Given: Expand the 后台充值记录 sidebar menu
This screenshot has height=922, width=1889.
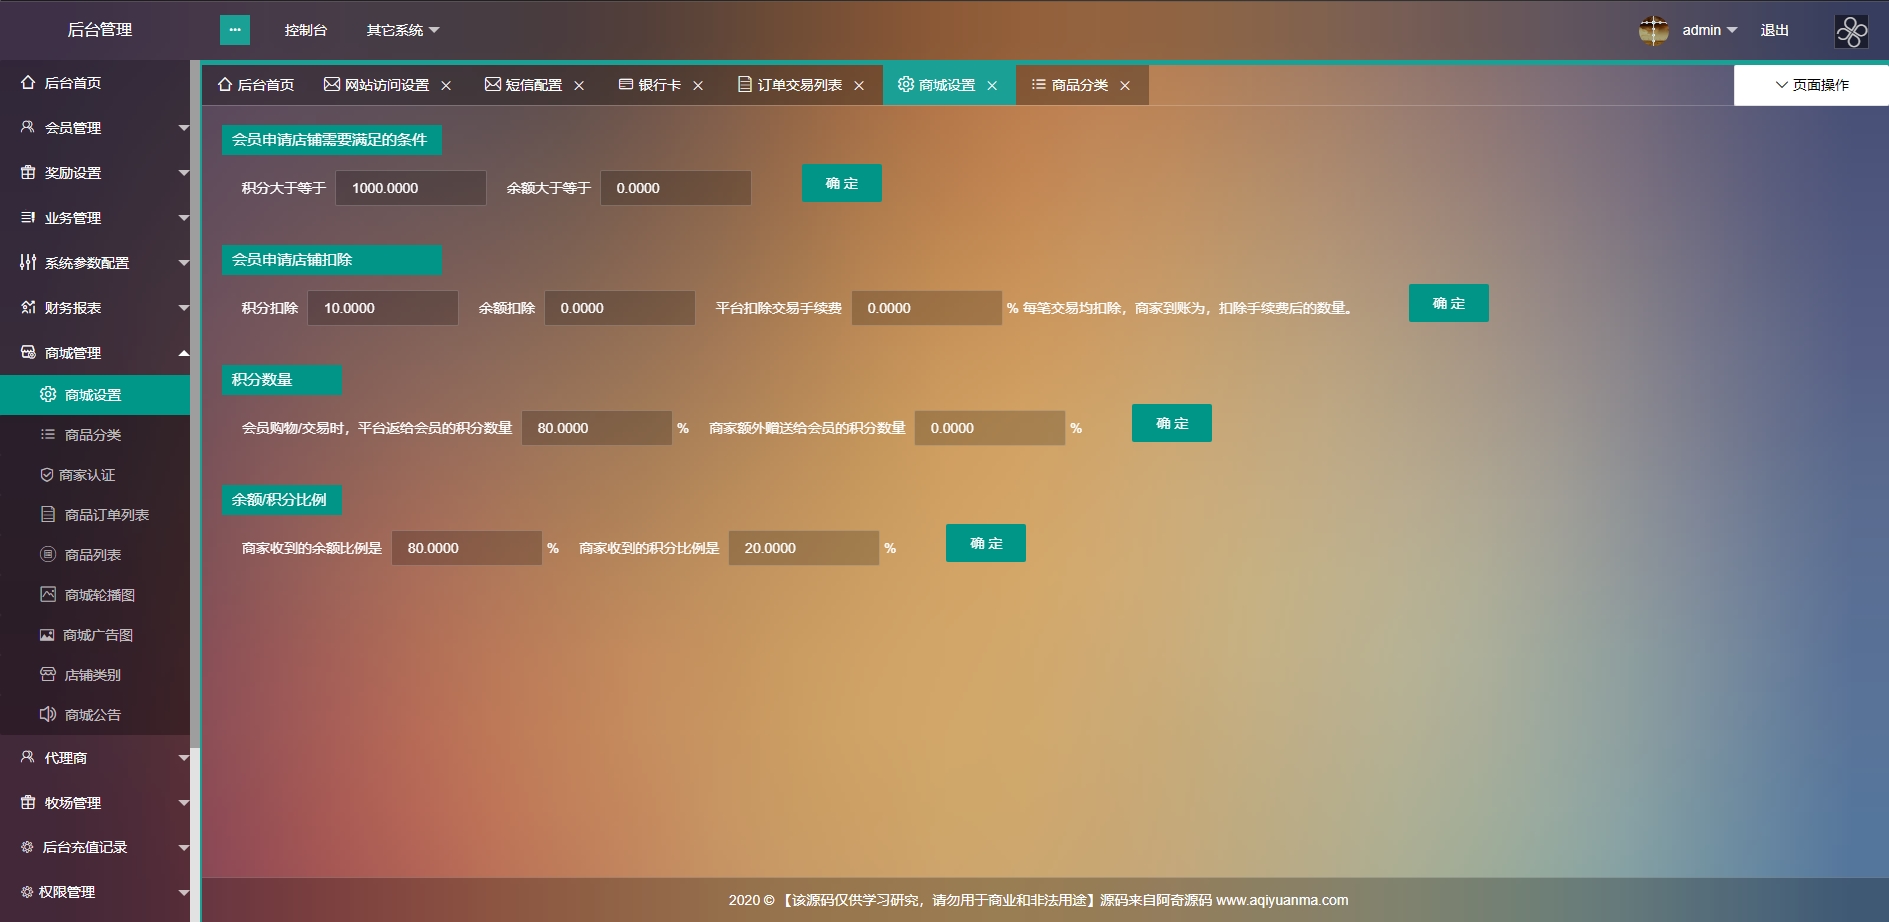Looking at the screenshot, I should coord(95,847).
